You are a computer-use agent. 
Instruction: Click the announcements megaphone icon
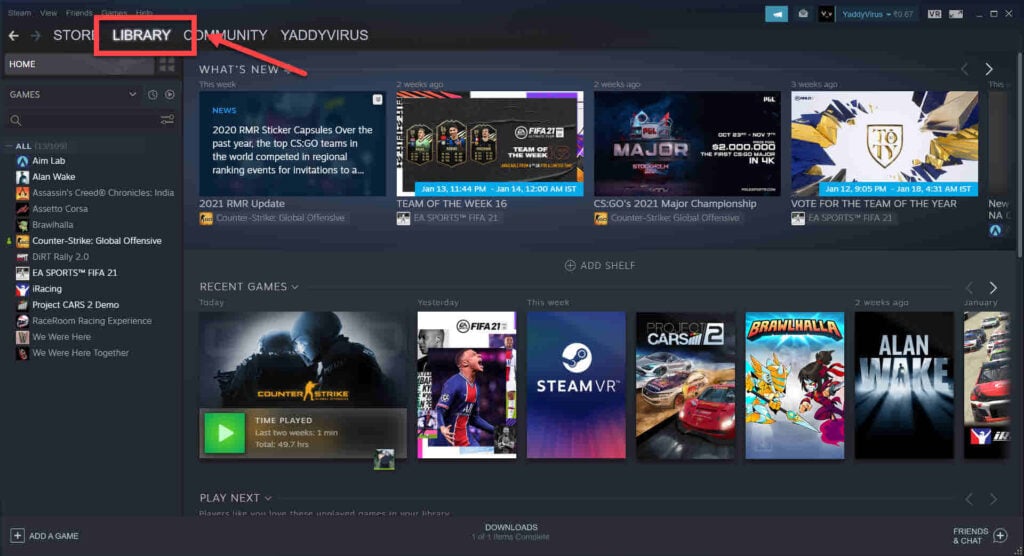[776, 14]
